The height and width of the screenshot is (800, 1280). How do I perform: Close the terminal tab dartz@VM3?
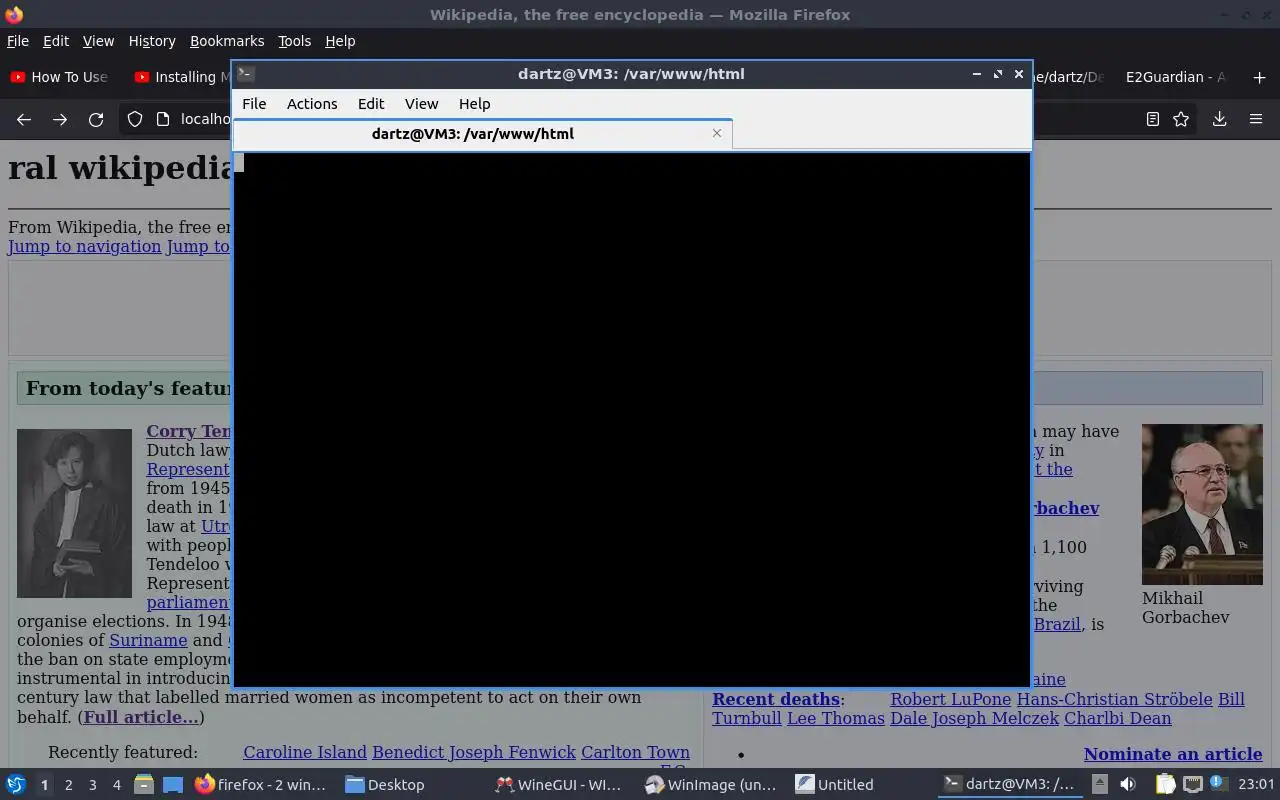pyautogui.click(x=717, y=133)
